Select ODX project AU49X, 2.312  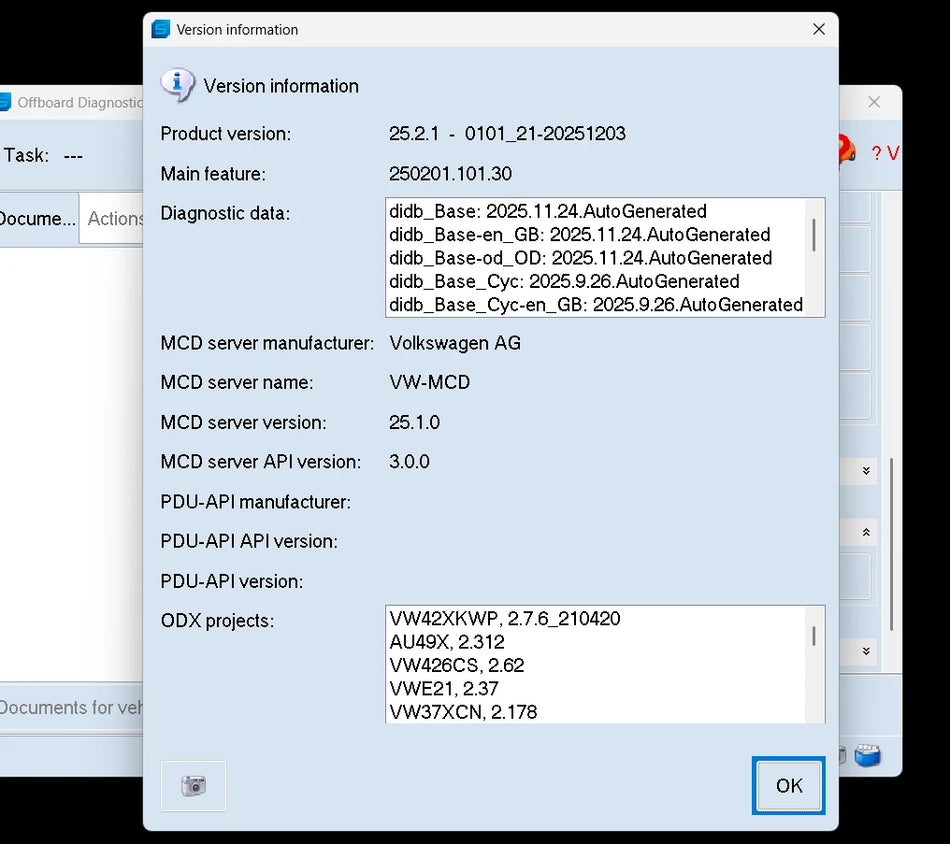[447, 642]
